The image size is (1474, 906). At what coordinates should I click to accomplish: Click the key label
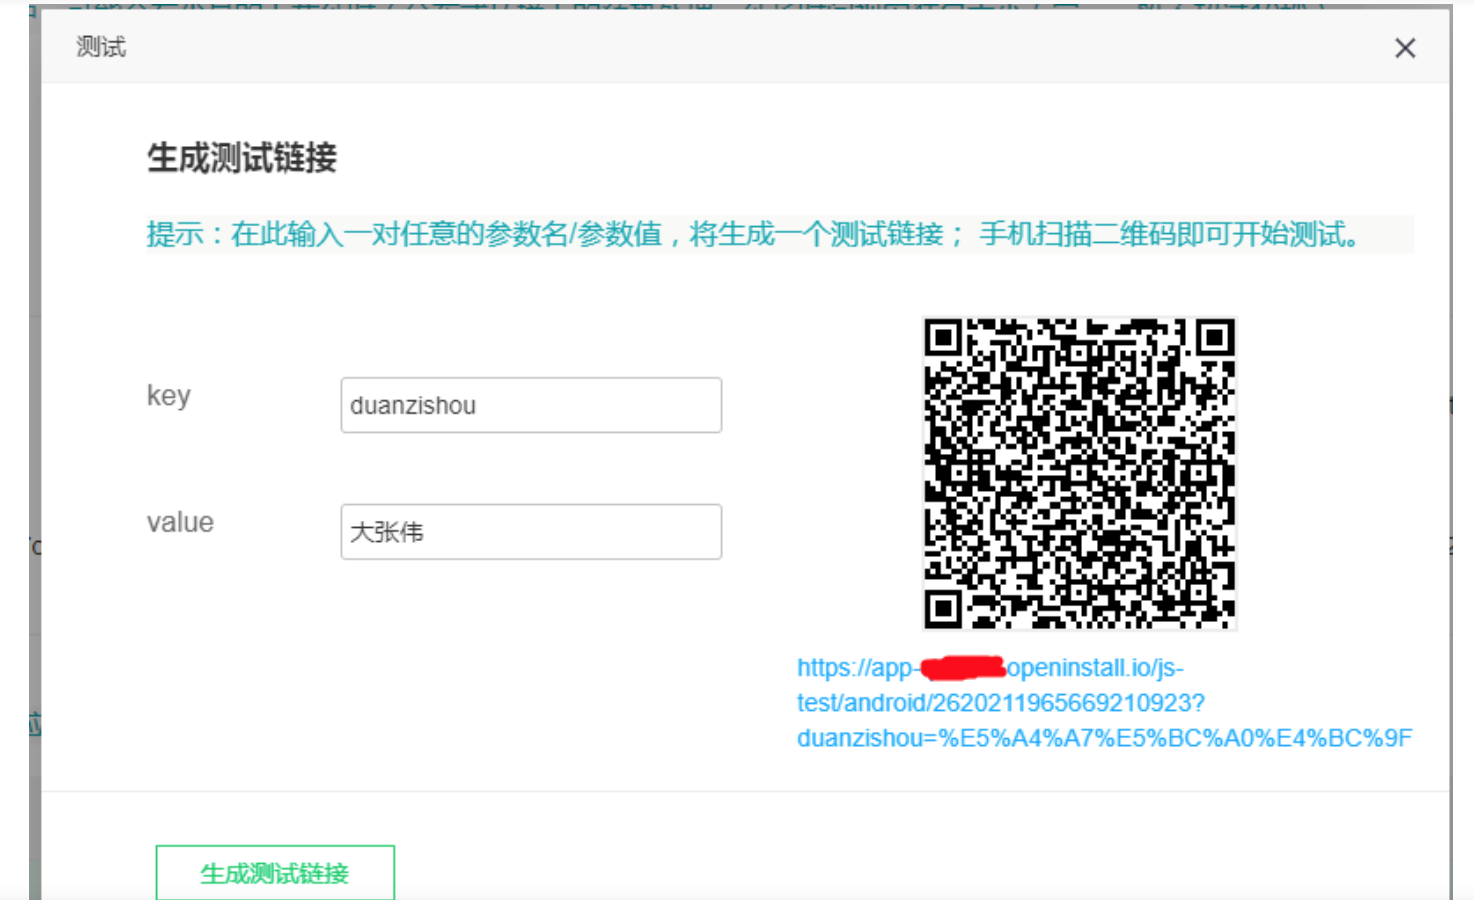168,396
